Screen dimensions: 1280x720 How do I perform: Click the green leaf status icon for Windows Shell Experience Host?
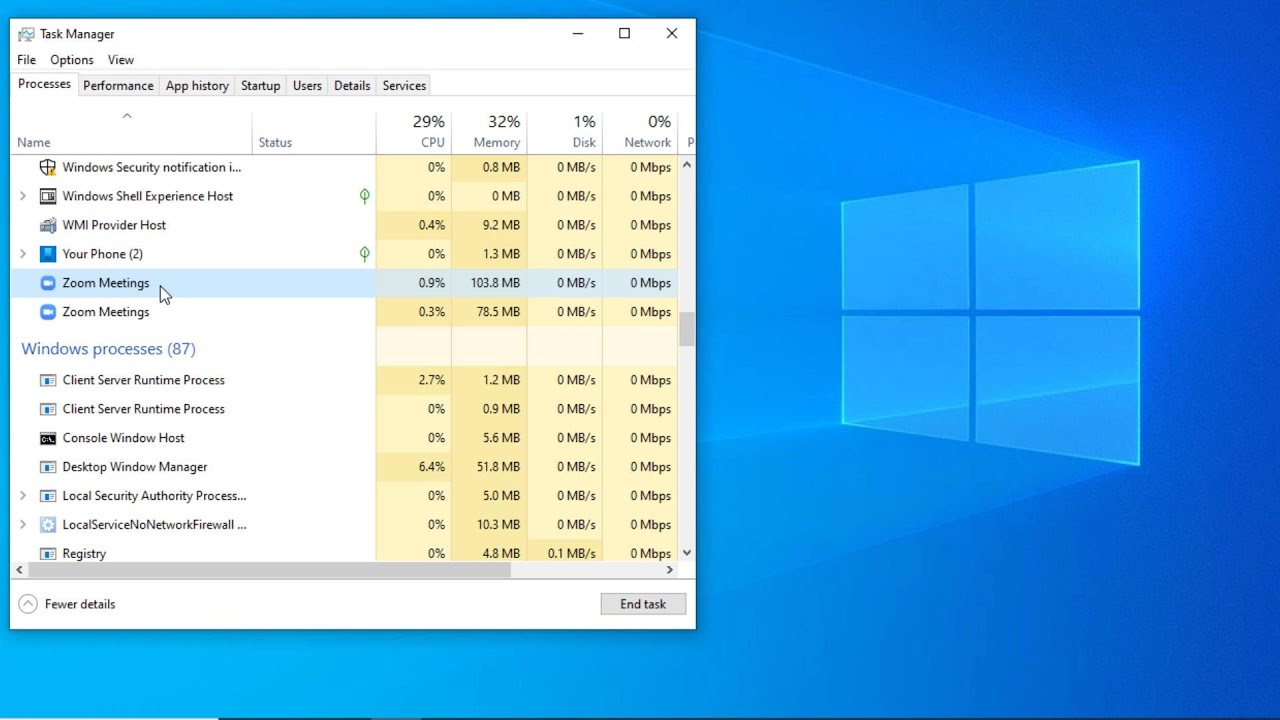tap(365, 196)
